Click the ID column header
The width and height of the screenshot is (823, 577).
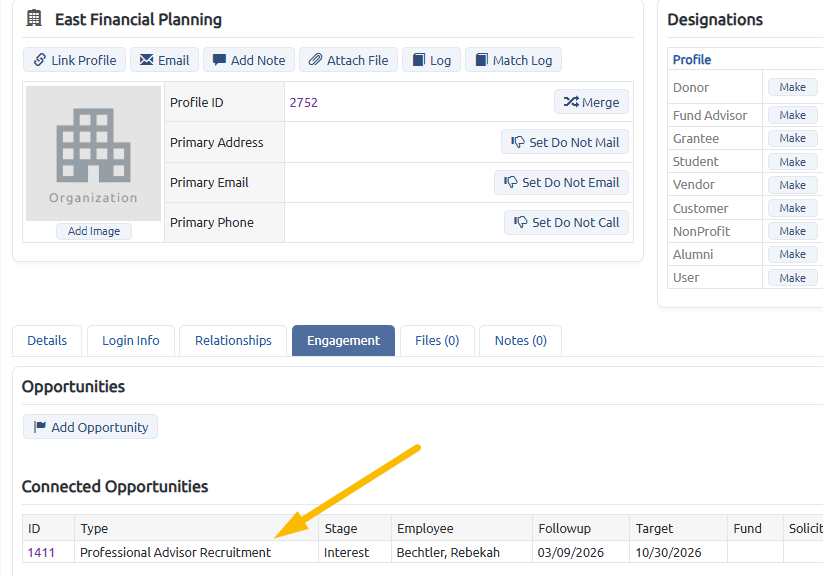[x=48, y=528]
